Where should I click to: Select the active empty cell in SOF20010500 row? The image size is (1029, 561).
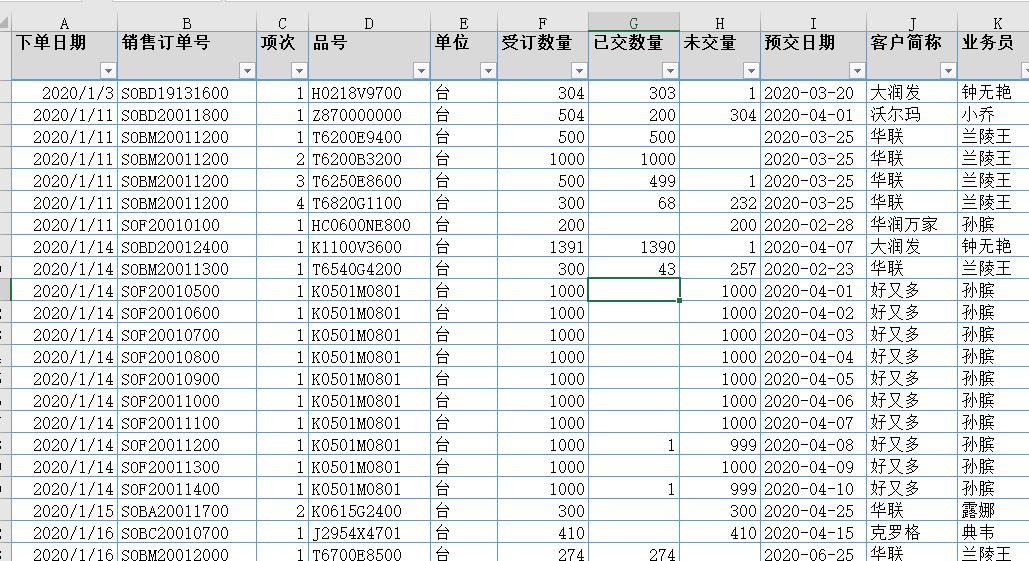coord(634,290)
